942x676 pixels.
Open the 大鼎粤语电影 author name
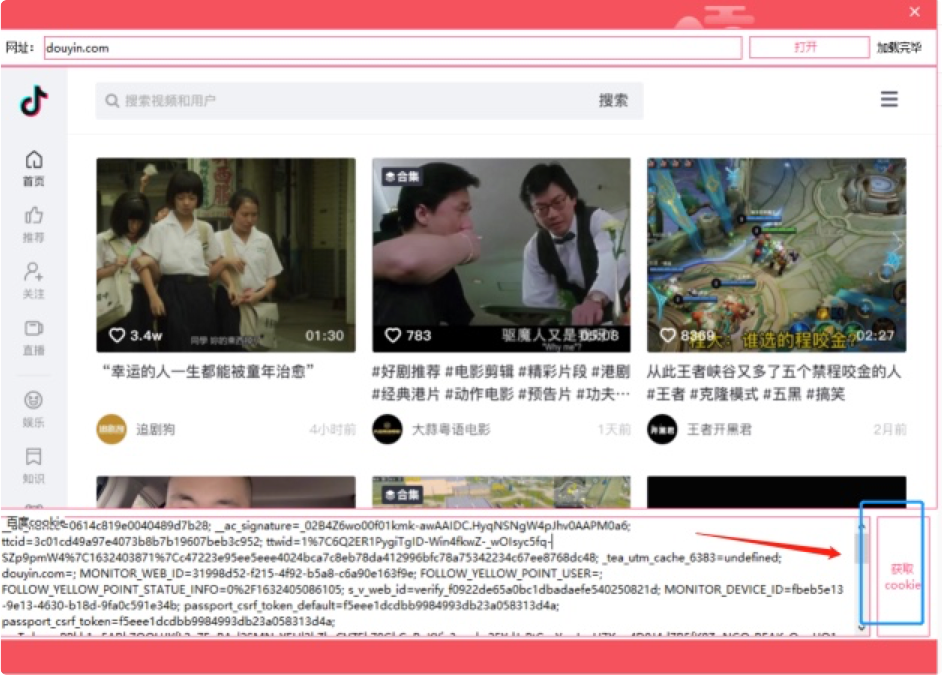pos(451,429)
